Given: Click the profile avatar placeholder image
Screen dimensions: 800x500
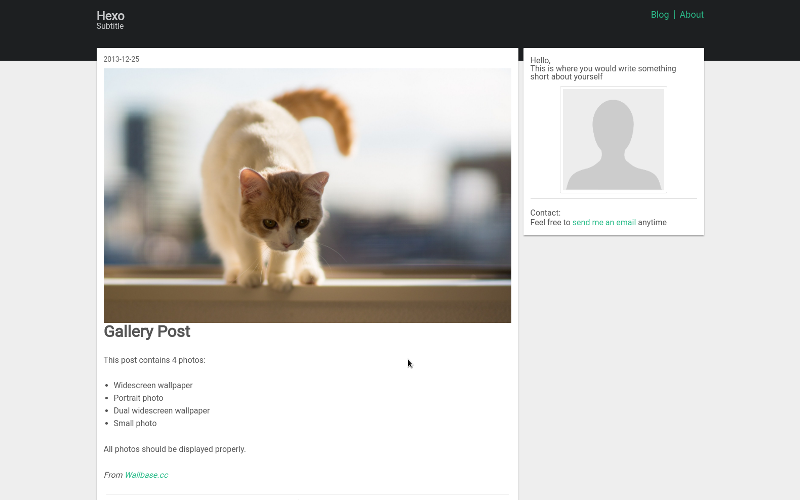Looking at the screenshot, I should (x=613, y=139).
